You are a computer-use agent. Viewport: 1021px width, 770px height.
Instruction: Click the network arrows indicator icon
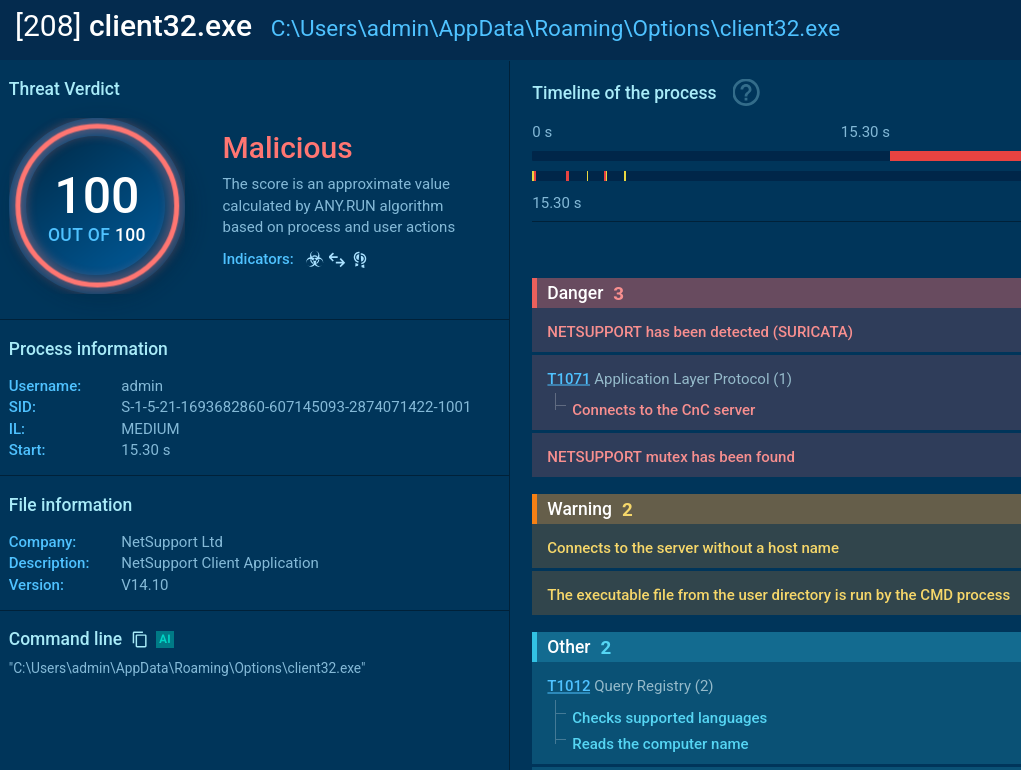pyautogui.click(x=337, y=260)
